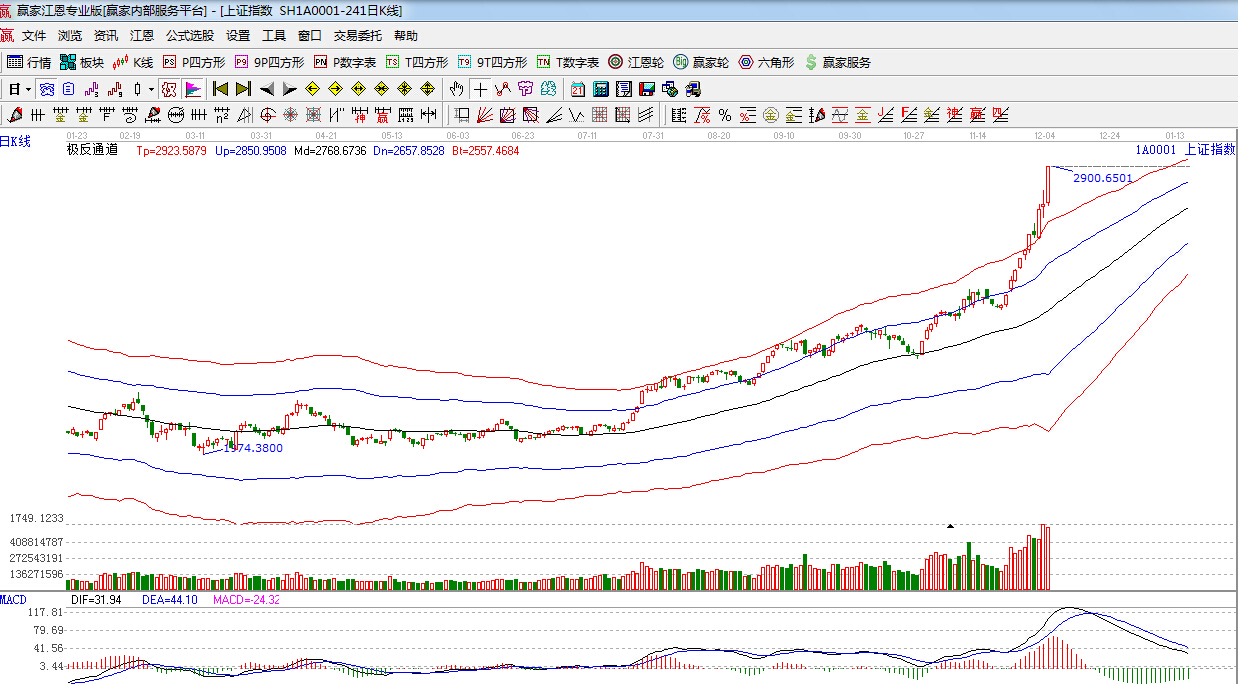Click the percent (%) drawing tool
1238x684 pixels.
tap(724, 115)
